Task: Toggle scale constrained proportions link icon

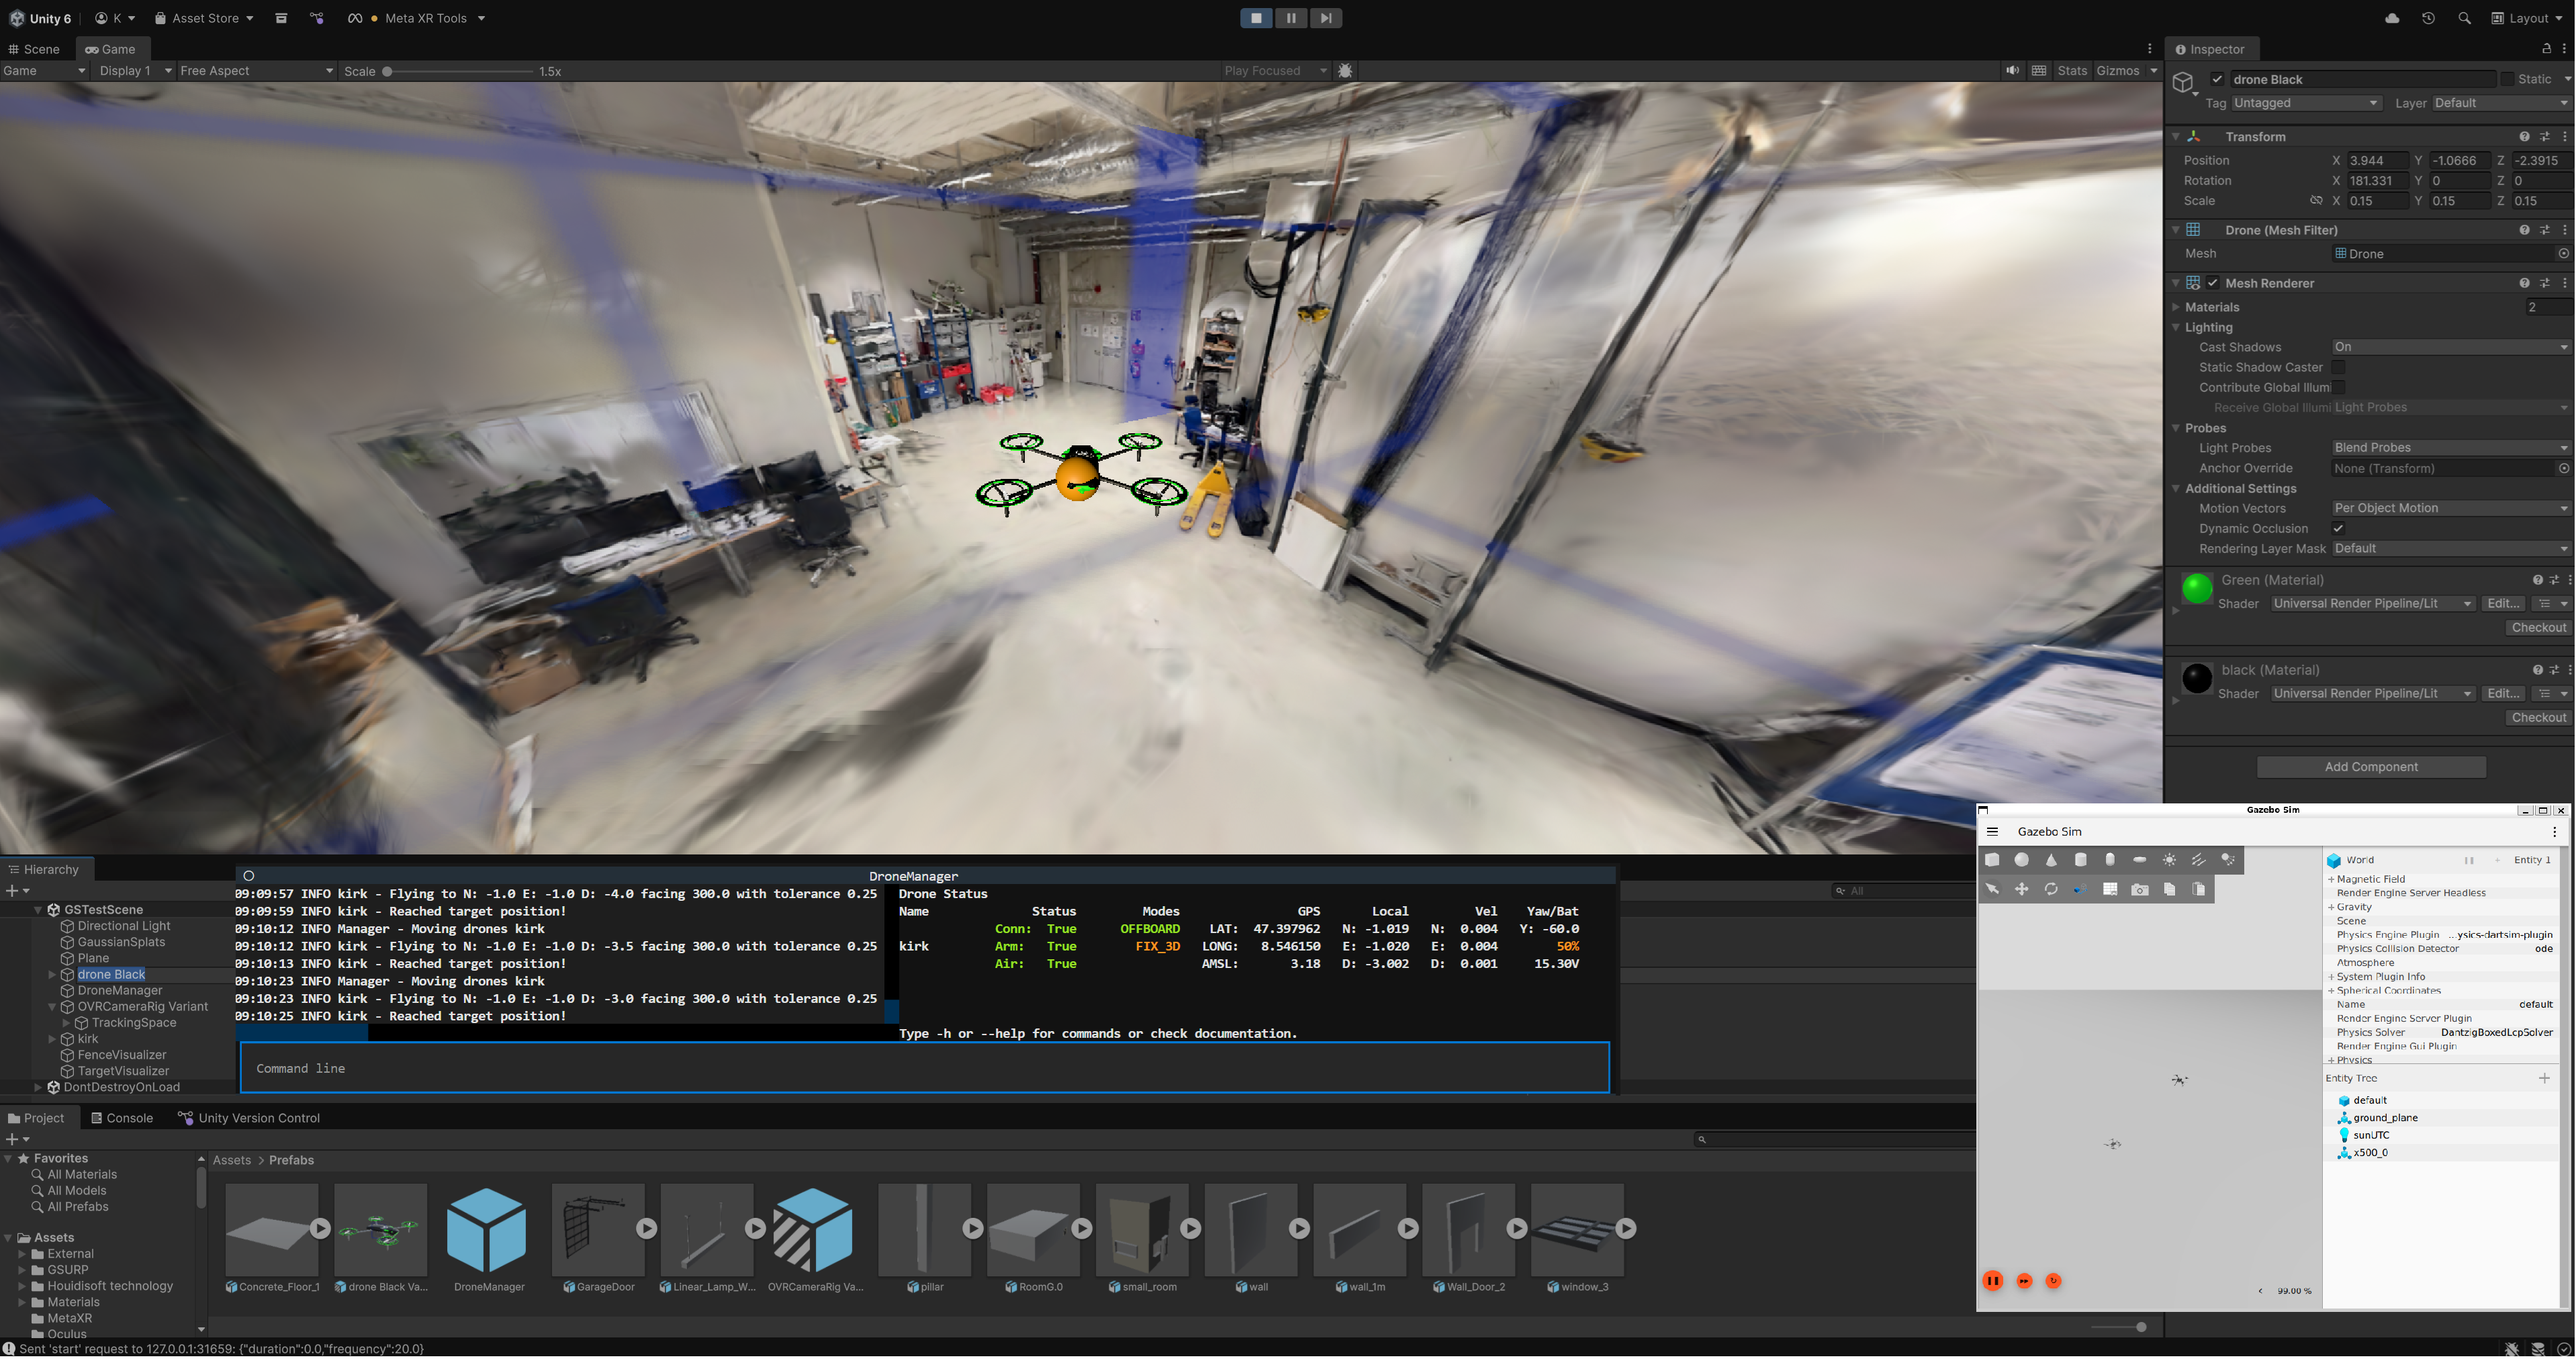Action: pyautogui.click(x=2316, y=201)
